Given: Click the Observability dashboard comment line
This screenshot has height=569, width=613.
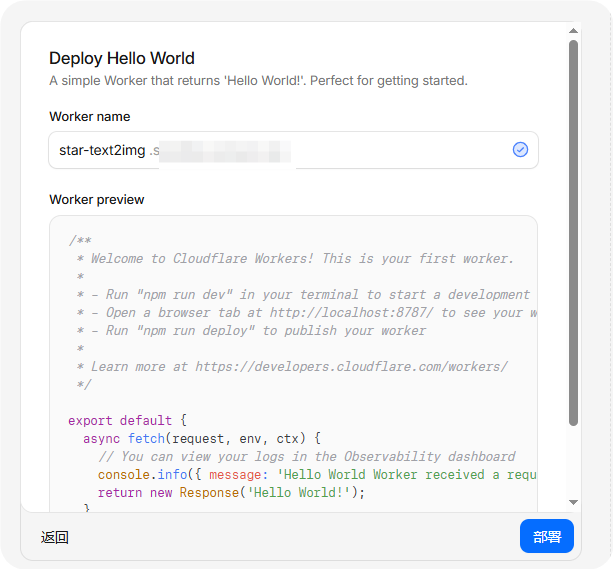Looking at the screenshot, I should pos(307,457).
